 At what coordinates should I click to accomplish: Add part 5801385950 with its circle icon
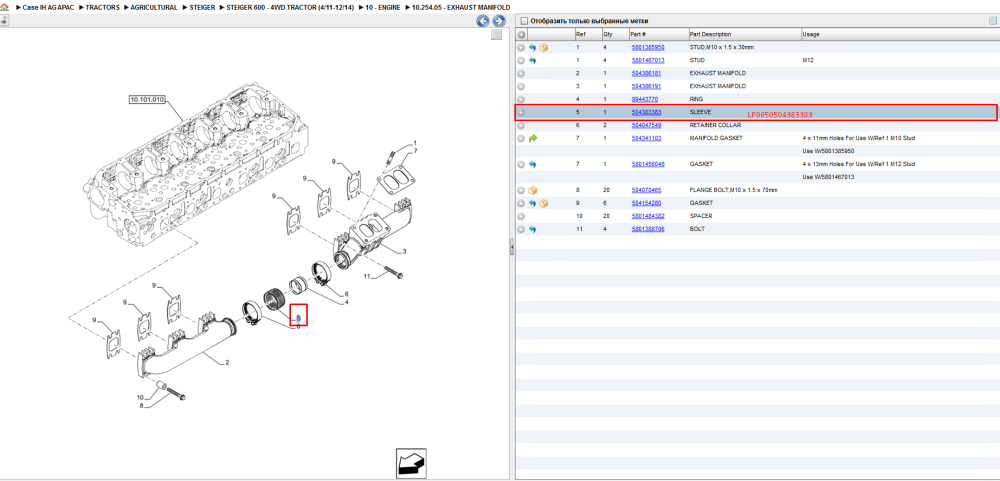pos(521,47)
